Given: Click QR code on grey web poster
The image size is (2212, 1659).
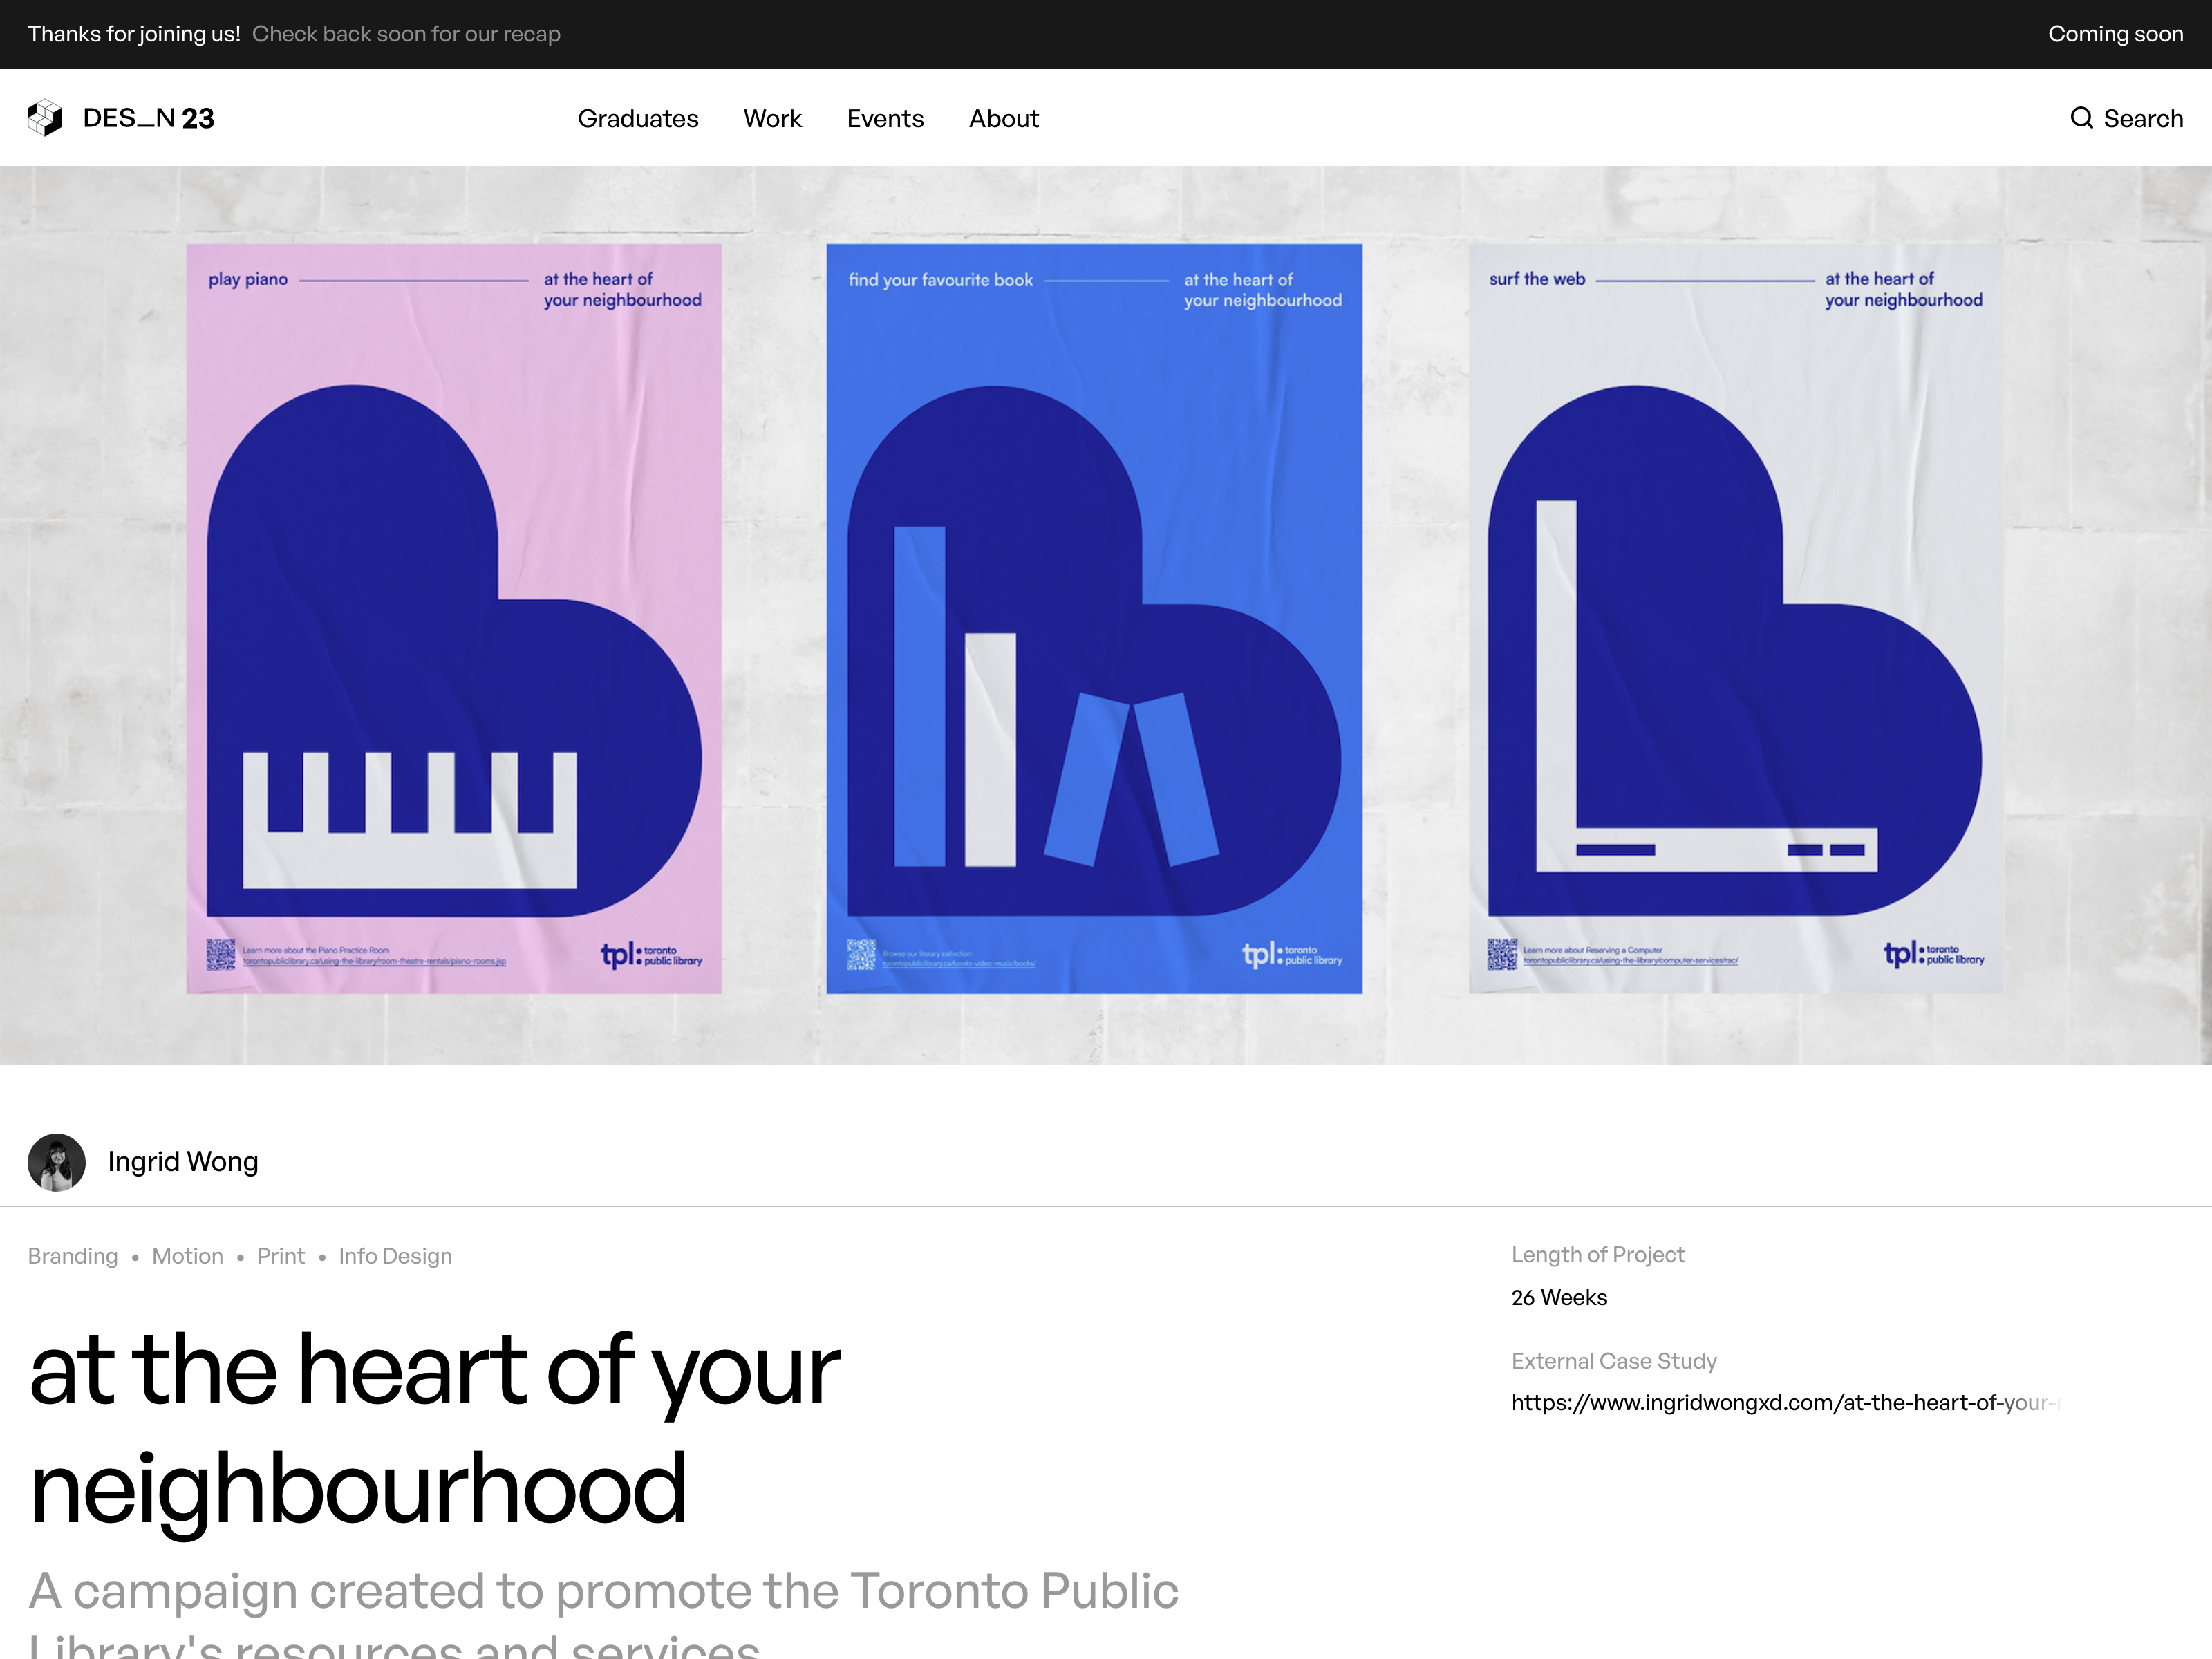Looking at the screenshot, I should pos(1502,954).
